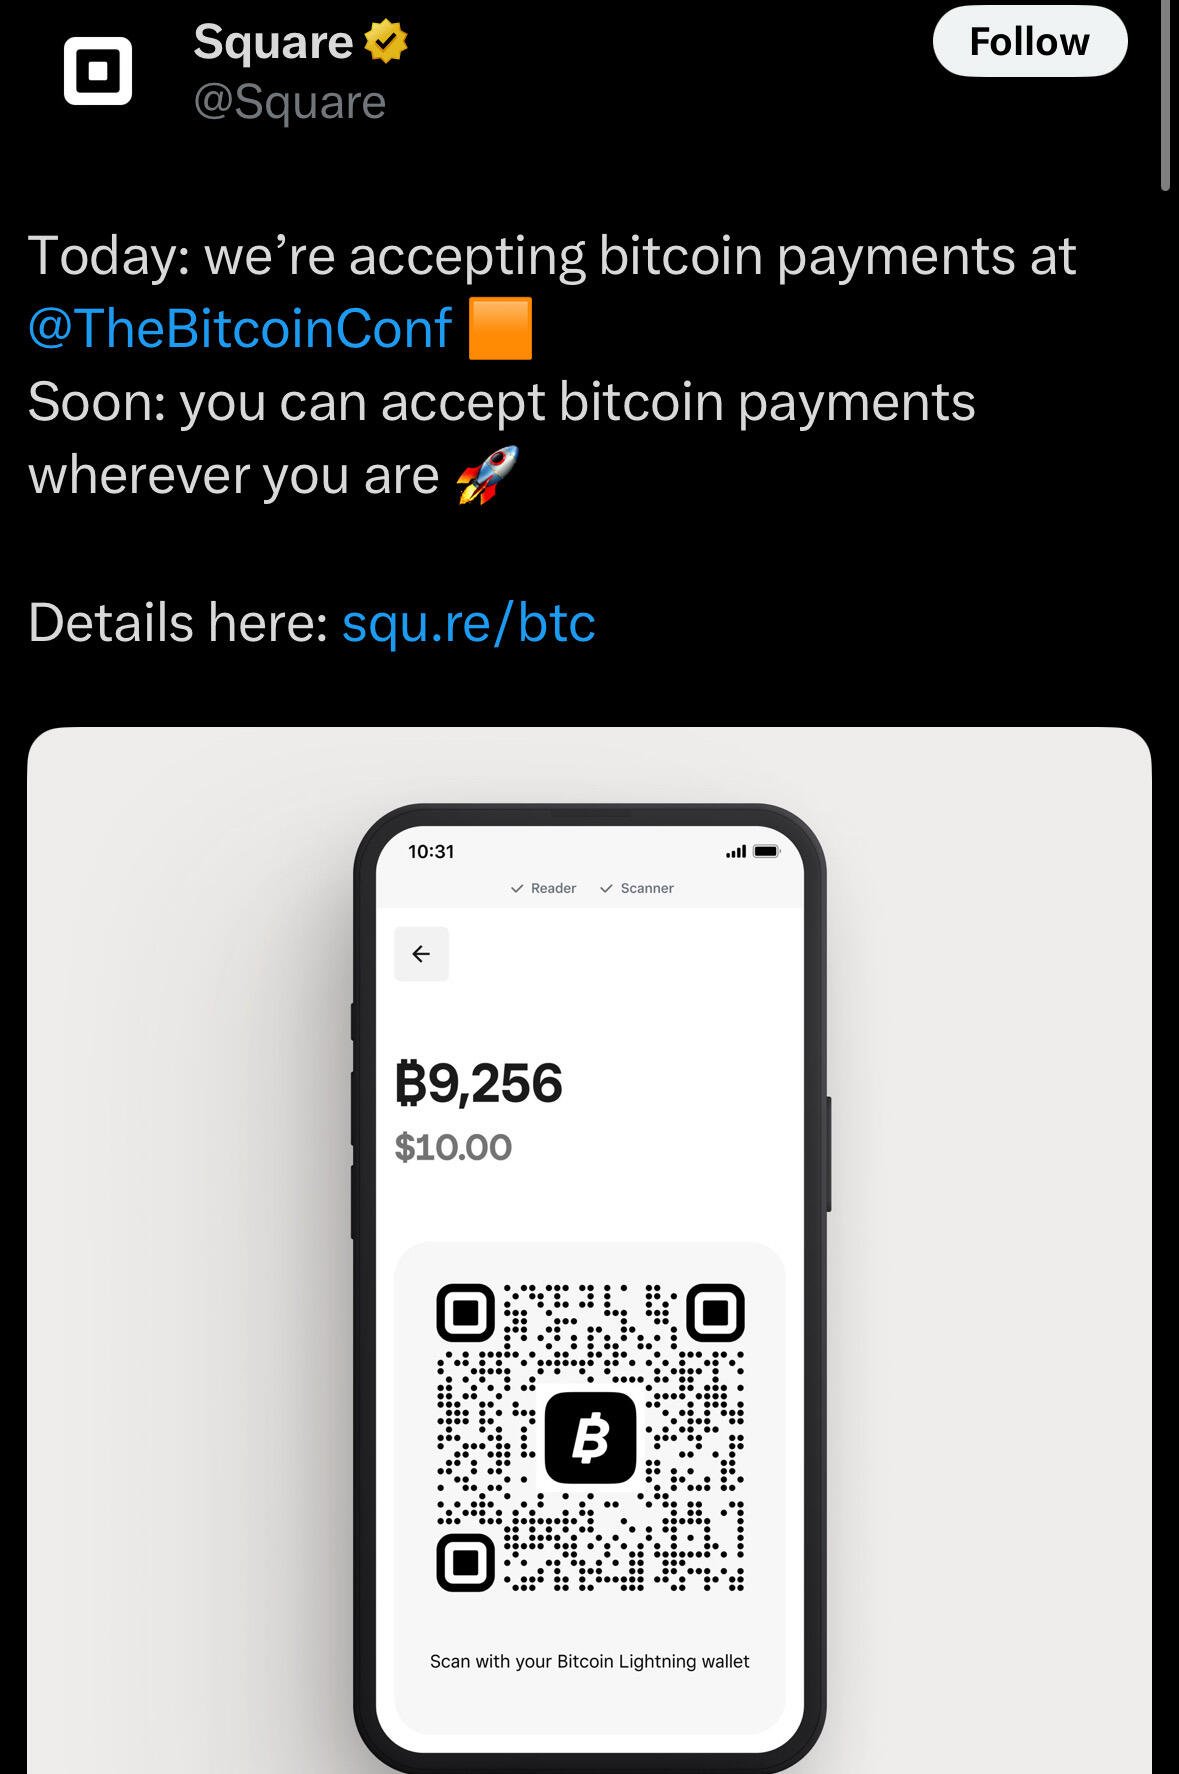Open the QR code payment image
The height and width of the screenshot is (1774, 1179).
pos(590,1437)
